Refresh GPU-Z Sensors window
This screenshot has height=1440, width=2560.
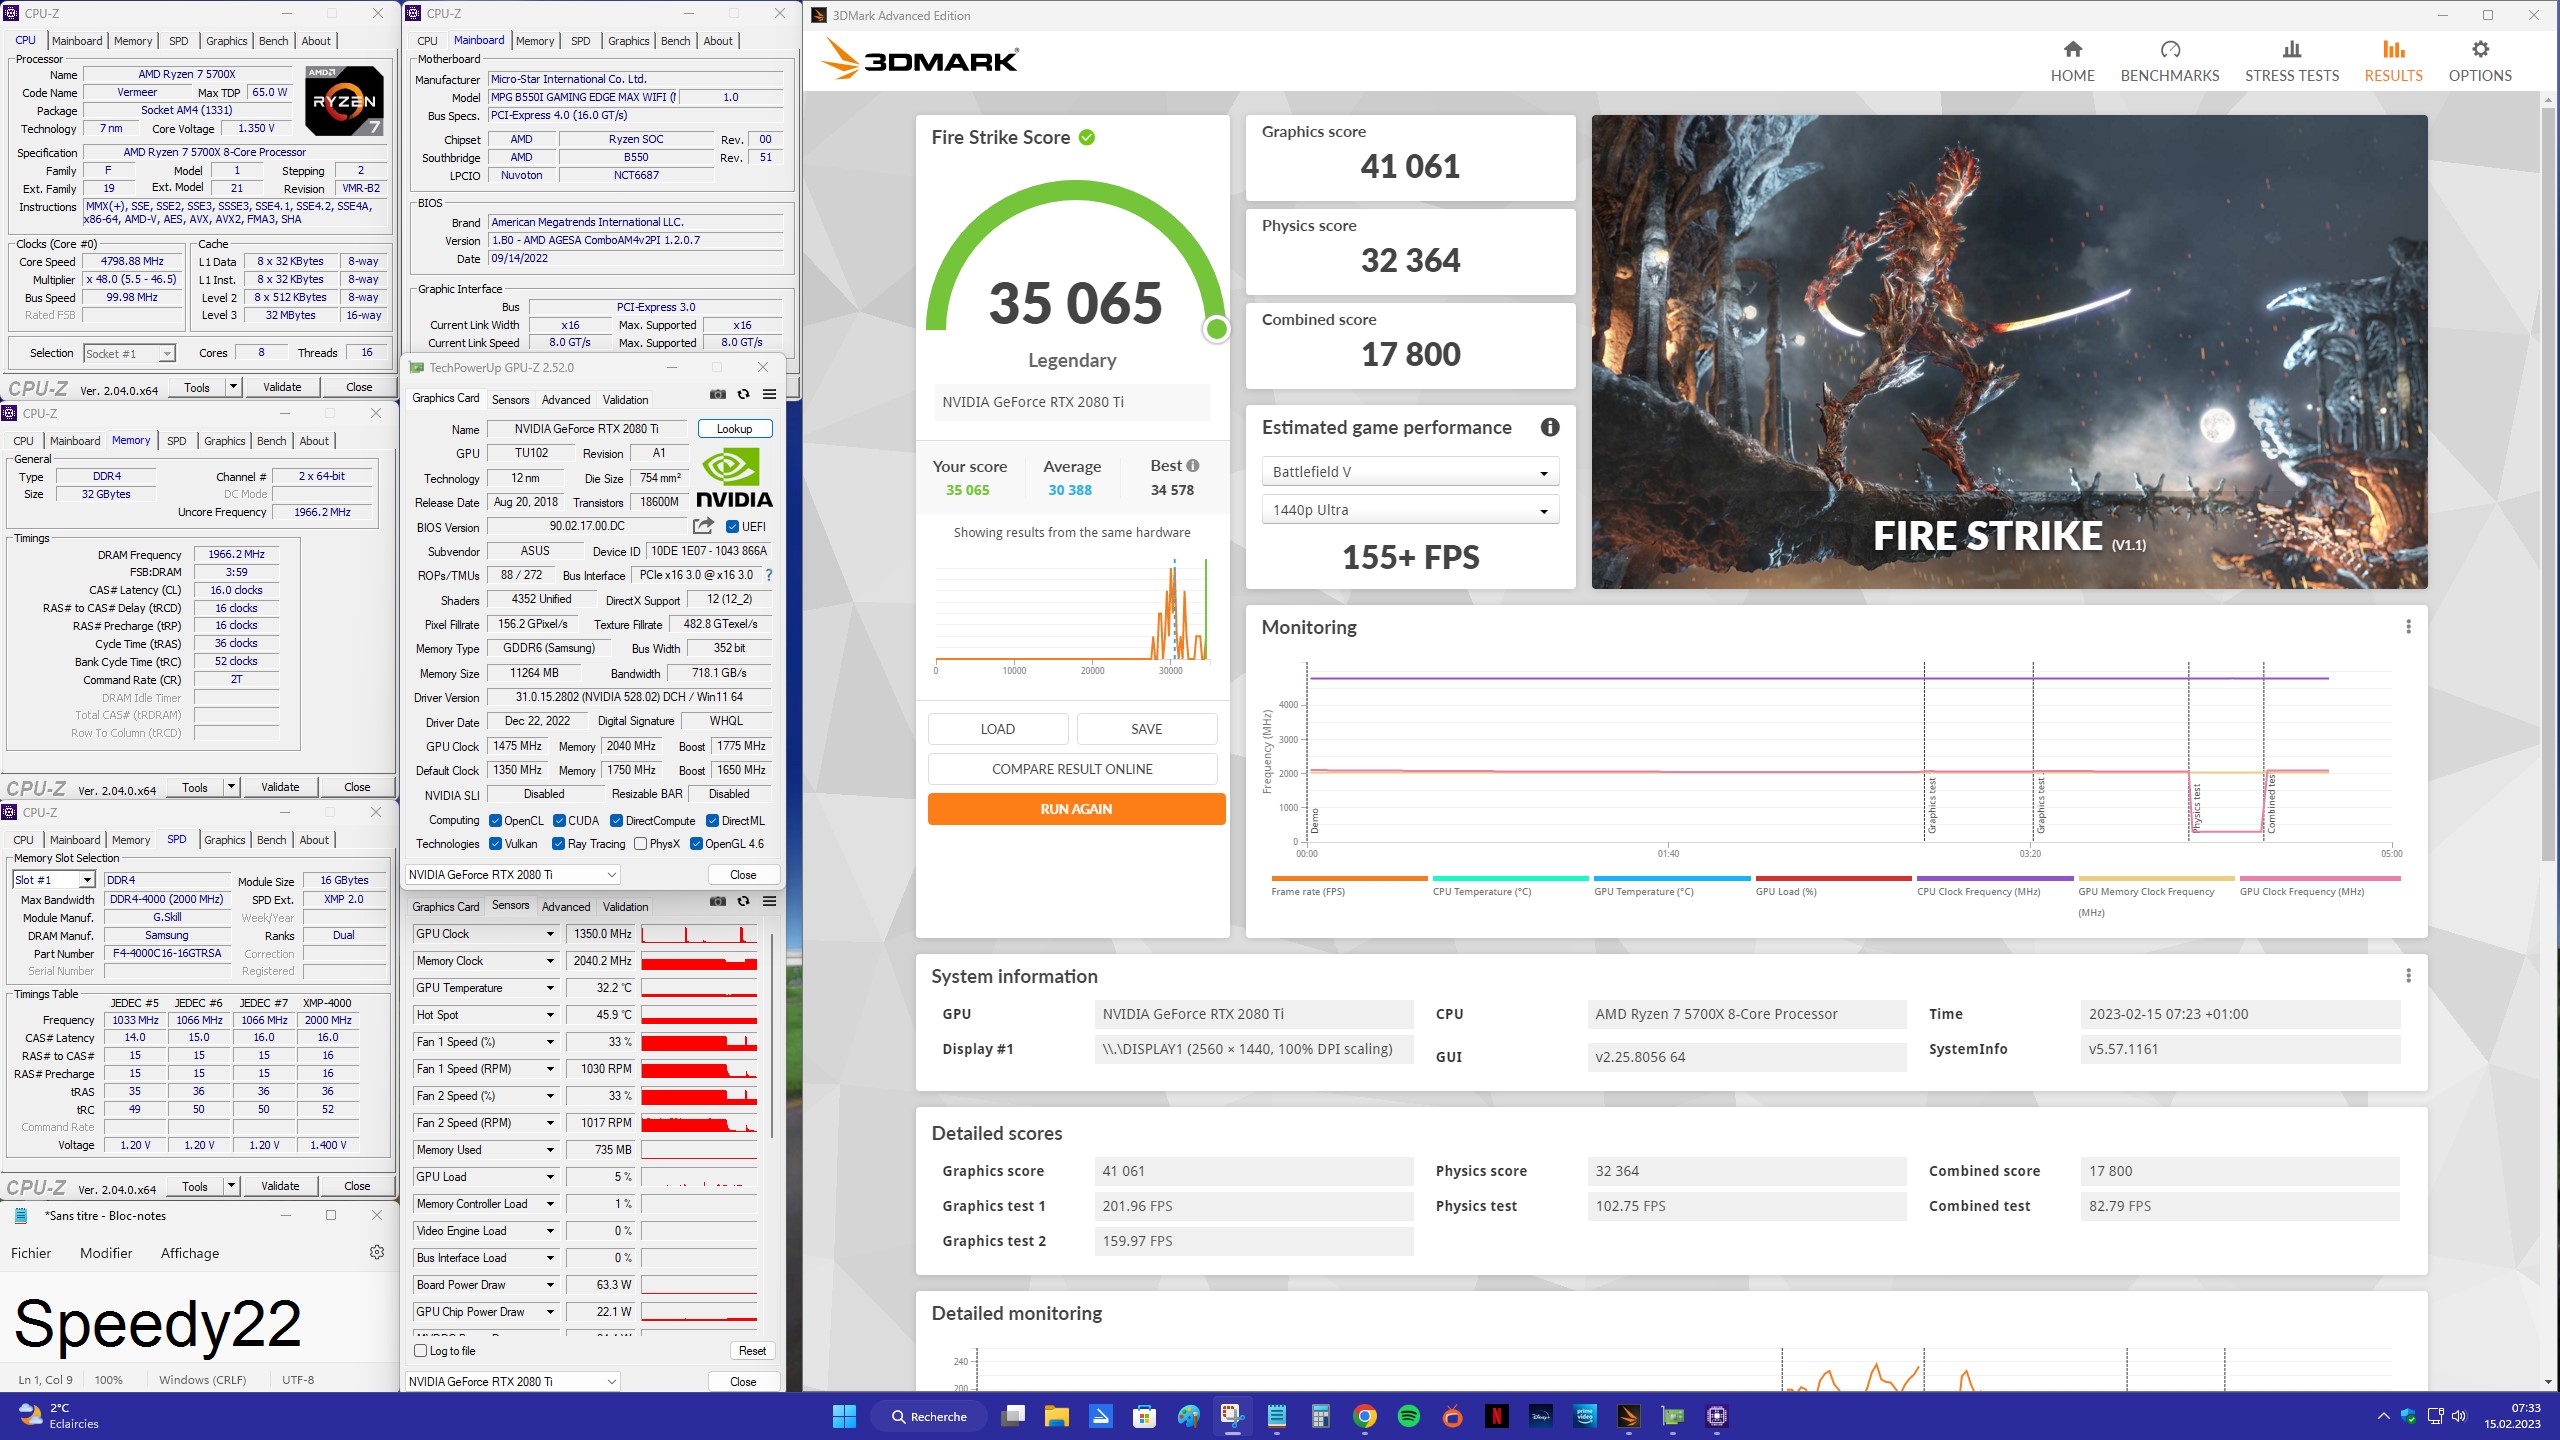(x=743, y=901)
